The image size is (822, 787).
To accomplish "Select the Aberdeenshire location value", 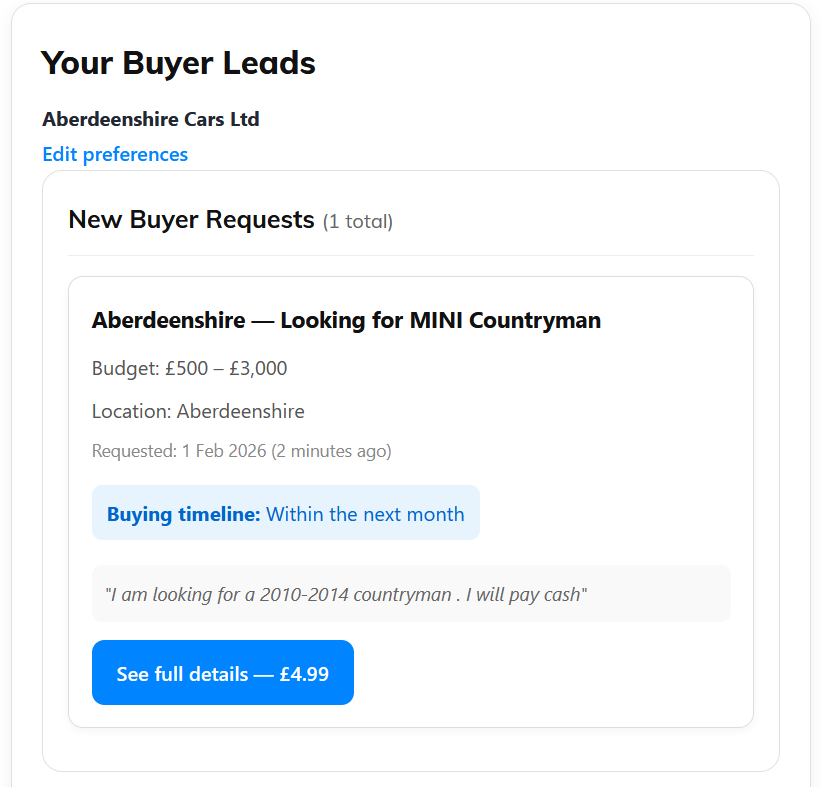I will (x=241, y=411).
